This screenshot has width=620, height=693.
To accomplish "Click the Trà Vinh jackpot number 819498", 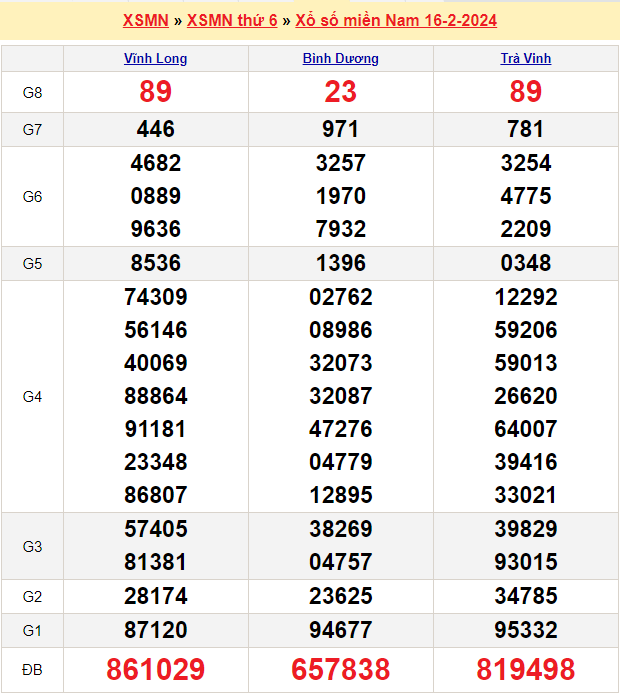I will click(525, 669).
